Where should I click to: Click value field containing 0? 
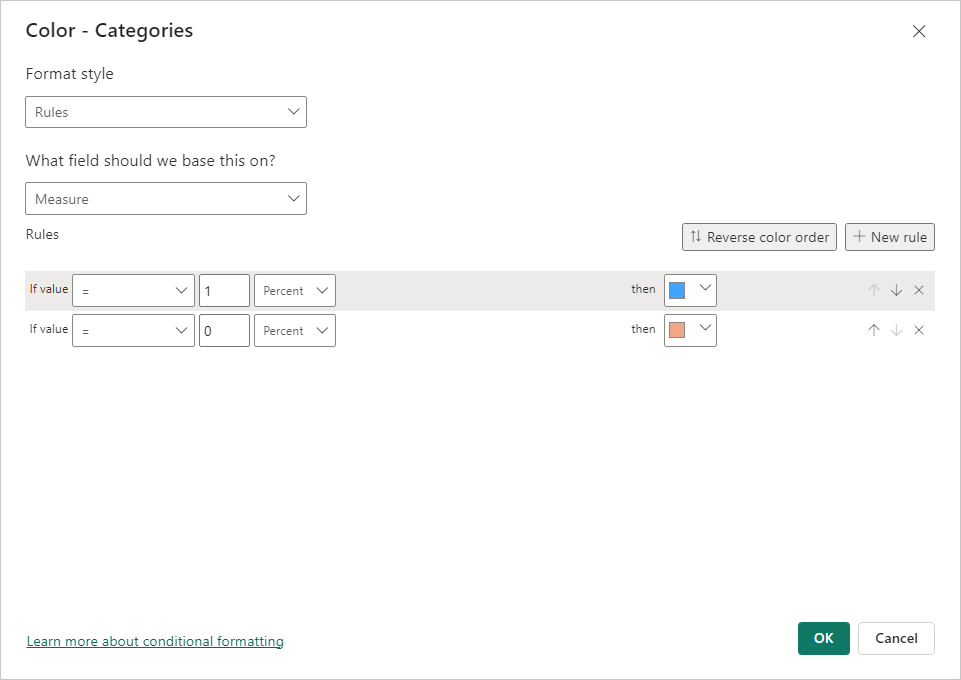[224, 330]
